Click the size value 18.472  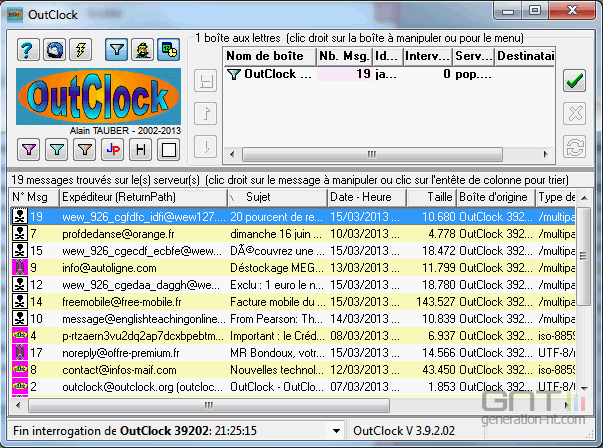coord(438,251)
